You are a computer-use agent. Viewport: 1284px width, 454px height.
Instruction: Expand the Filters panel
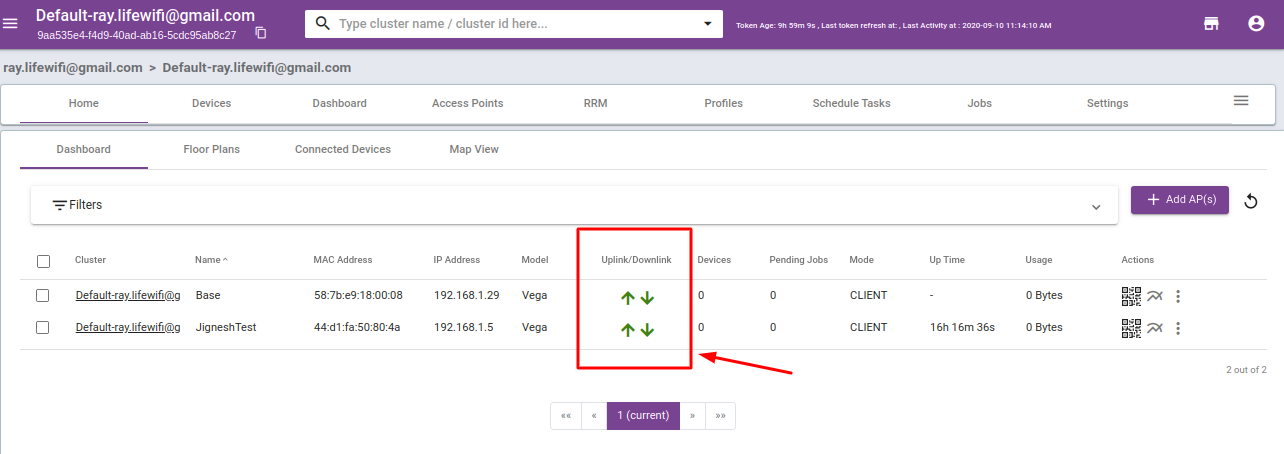pos(1096,206)
